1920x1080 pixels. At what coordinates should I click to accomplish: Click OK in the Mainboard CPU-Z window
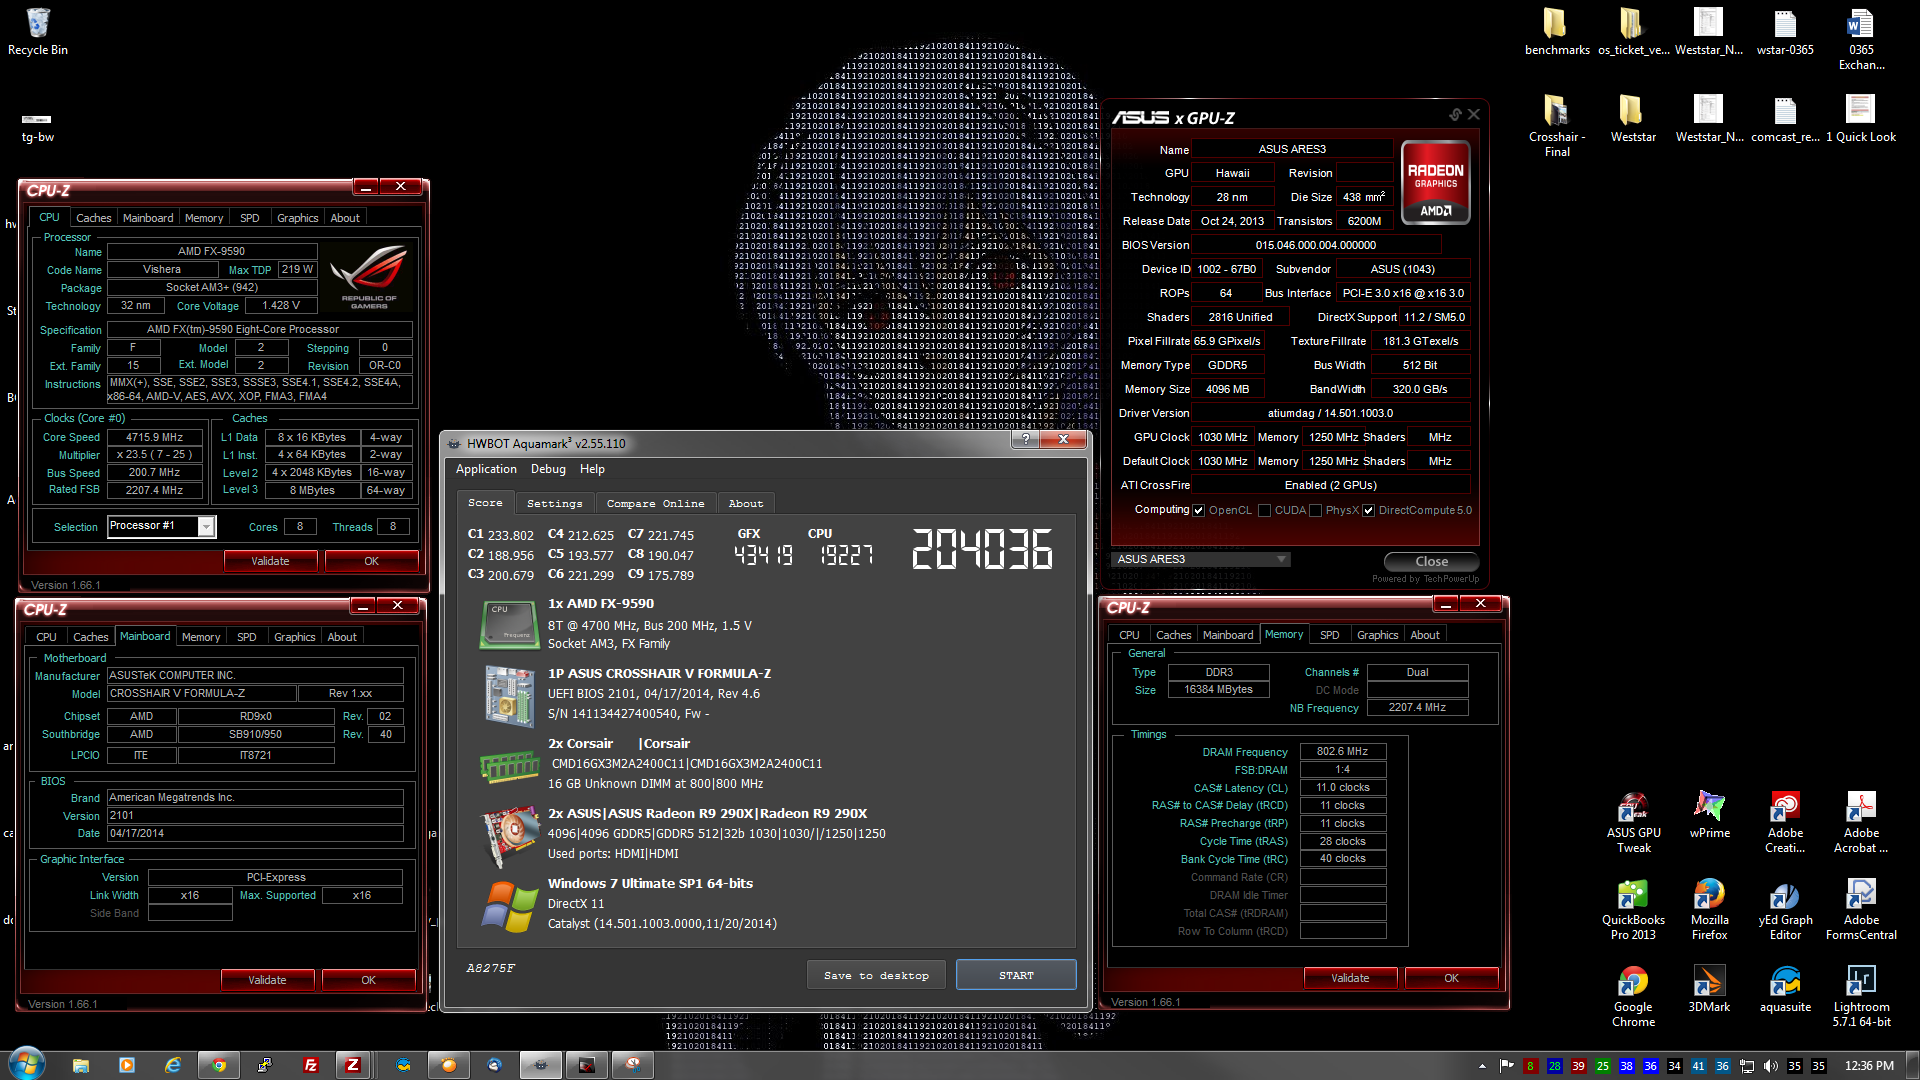pos(368,980)
